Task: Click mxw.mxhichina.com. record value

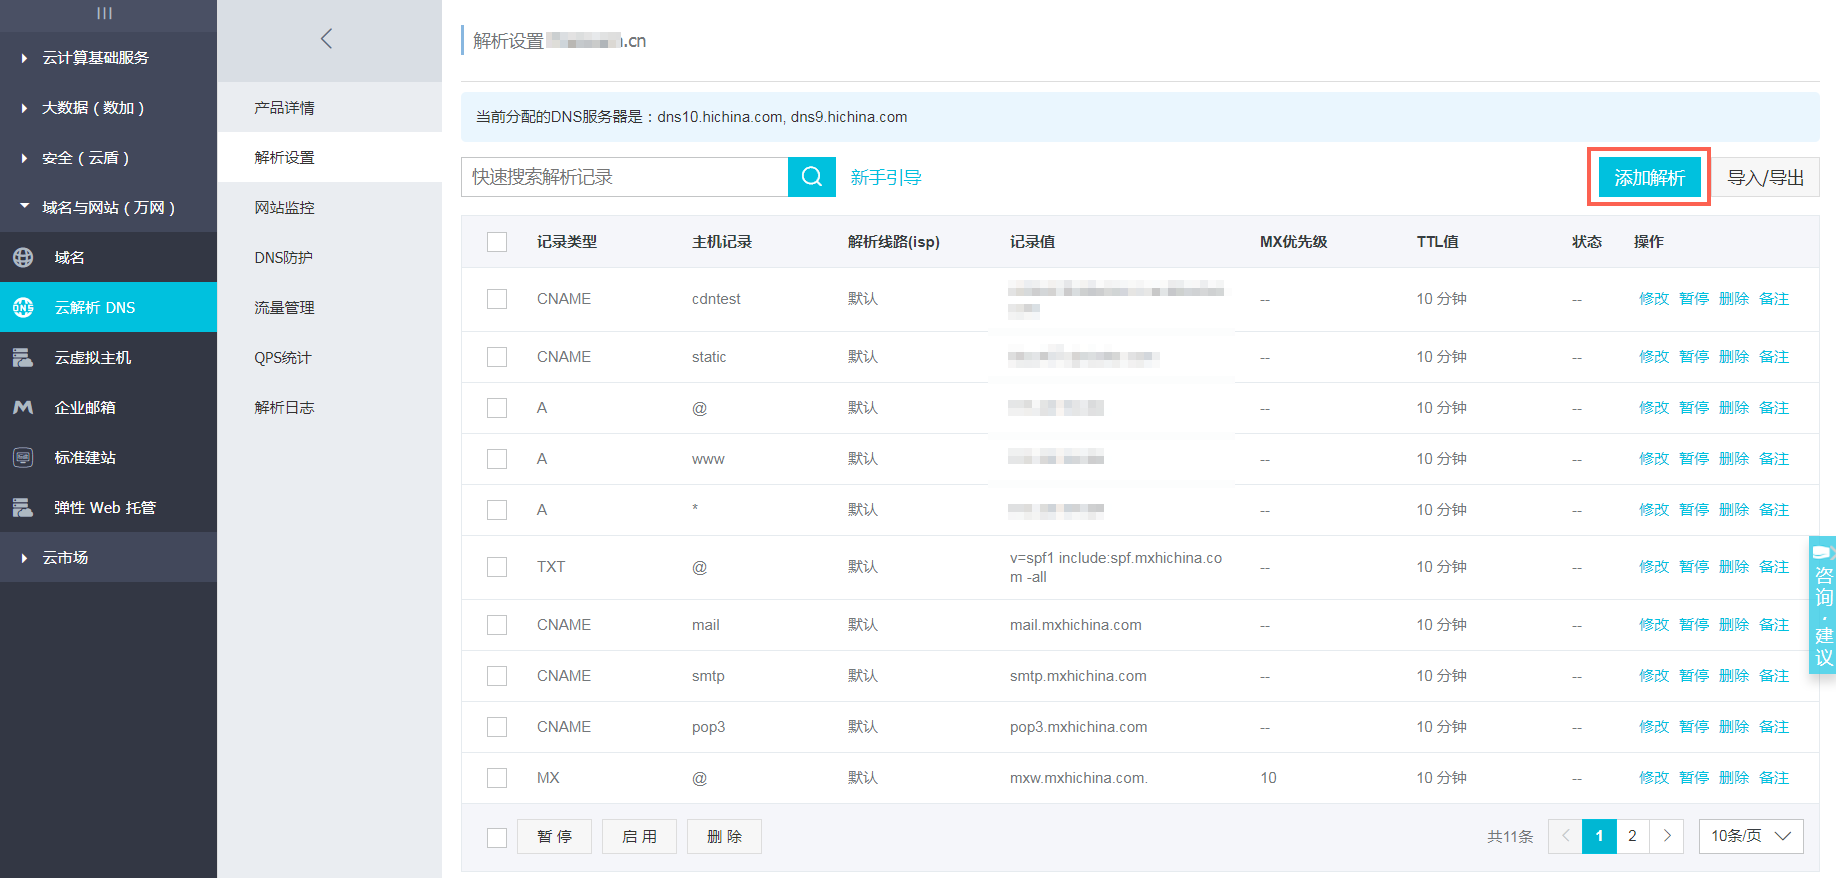Action: point(1078,778)
